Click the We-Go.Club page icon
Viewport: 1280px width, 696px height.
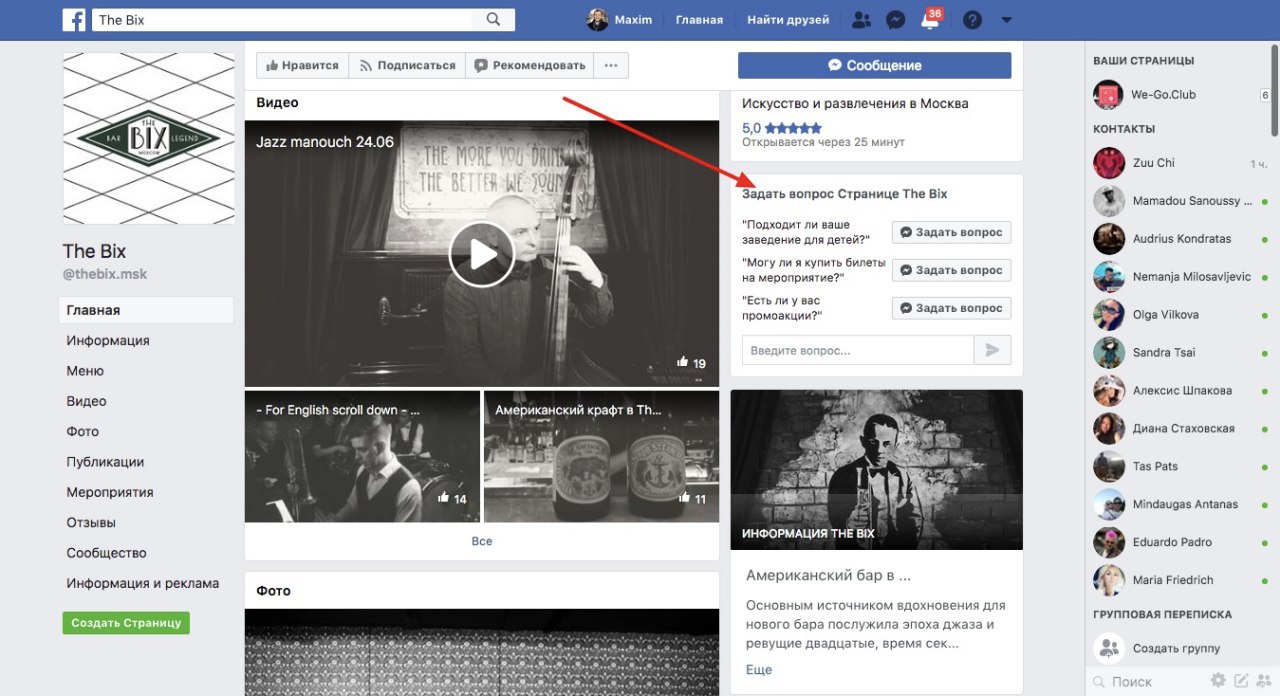(1108, 95)
